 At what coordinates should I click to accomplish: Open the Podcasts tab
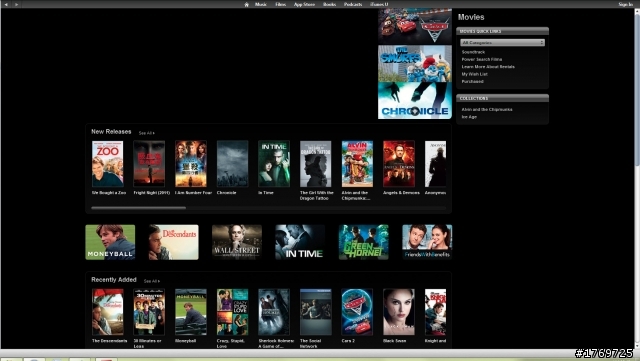click(353, 4)
